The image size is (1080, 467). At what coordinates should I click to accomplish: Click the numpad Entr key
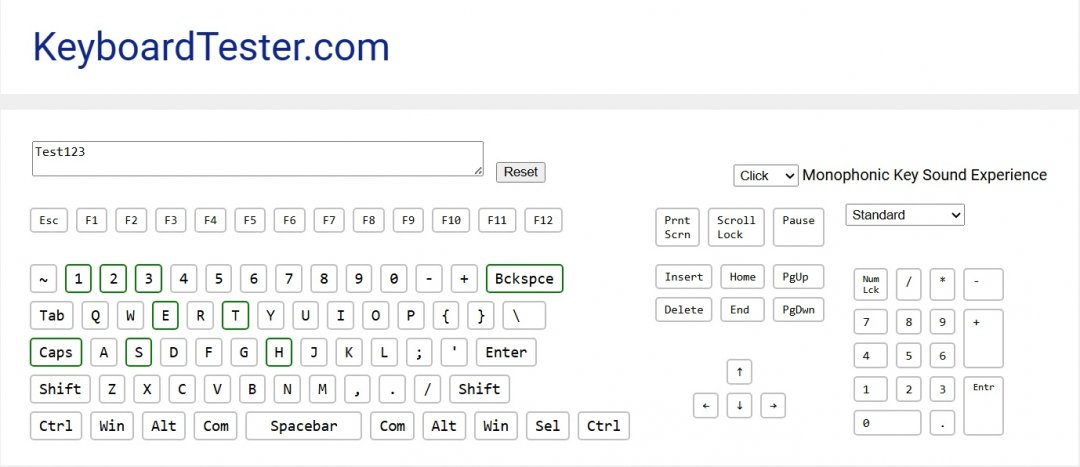click(x=982, y=405)
